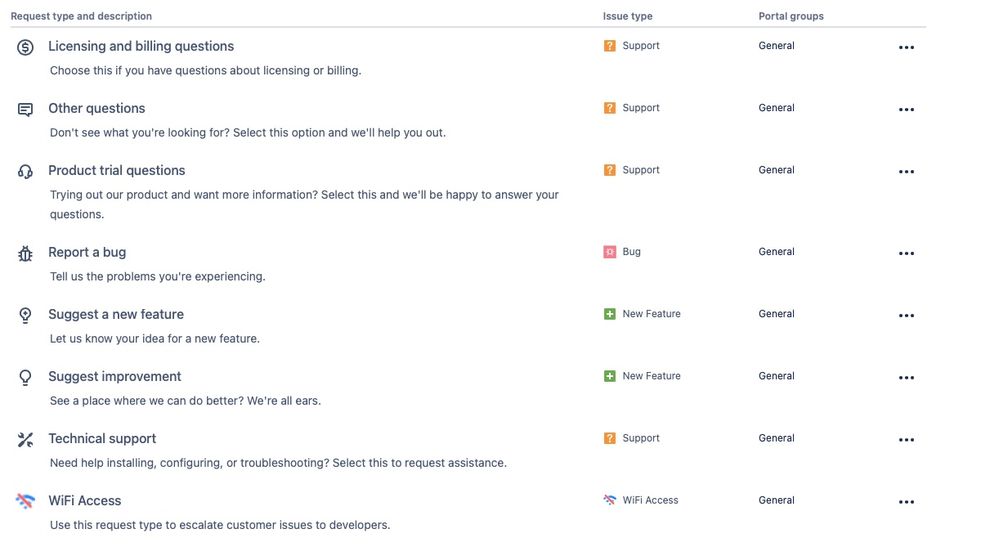The height and width of the screenshot is (547, 999).
Task: Click the dollar coin icon for Licensing and billing
Action: coord(26,47)
